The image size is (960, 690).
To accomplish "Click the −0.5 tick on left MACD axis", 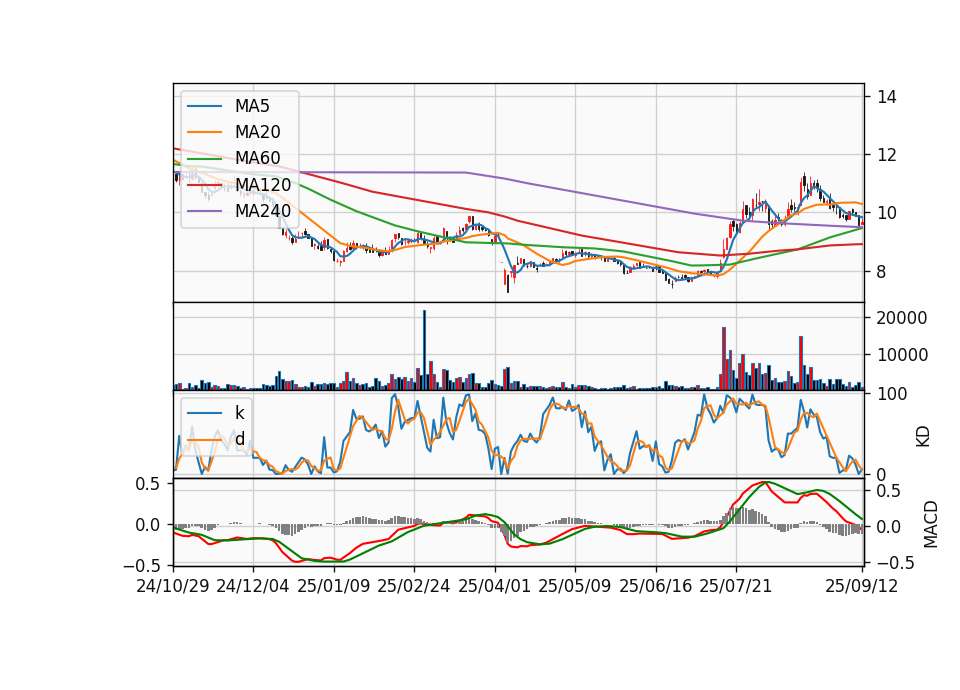I will (142, 565).
